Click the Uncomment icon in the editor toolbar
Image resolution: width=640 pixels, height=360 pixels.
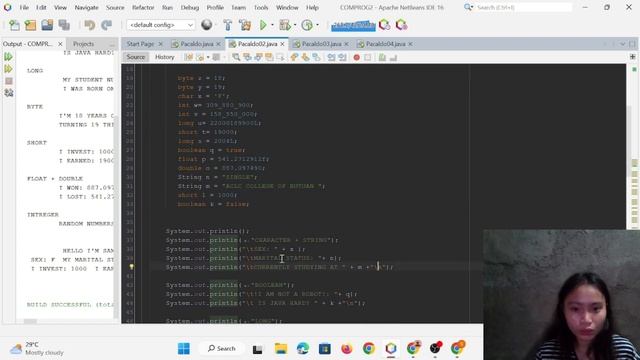393,58
